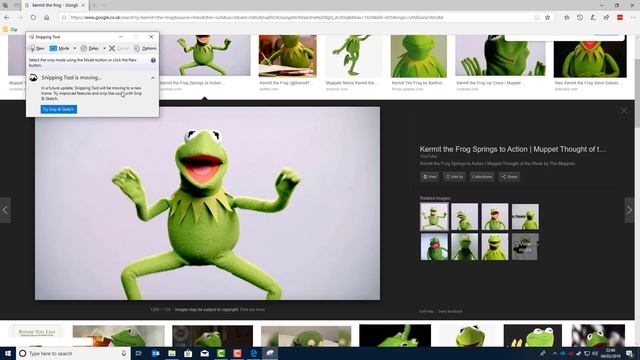
Task: Open the 'Kermit the Frog Springs to Action' title link
Action: [513, 149]
